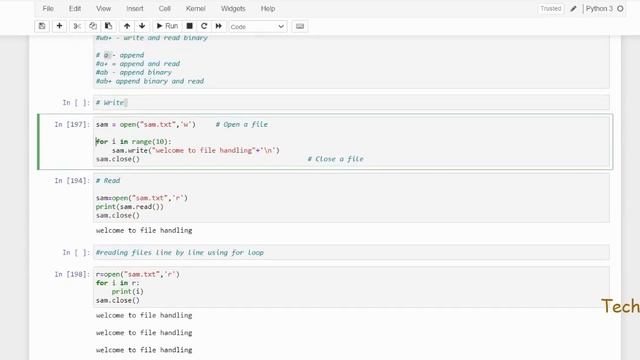
Task: Paste cells below with the paste icon
Action: tap(108, 26)
